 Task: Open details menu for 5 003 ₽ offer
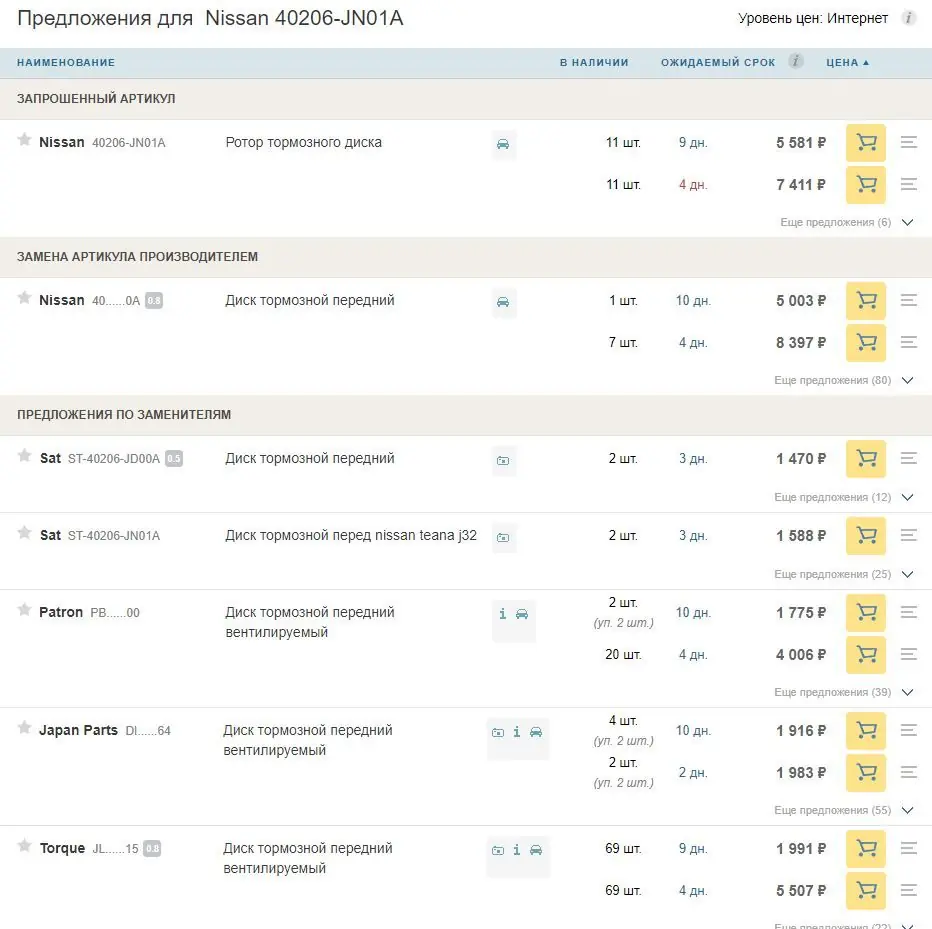point(908,300)
